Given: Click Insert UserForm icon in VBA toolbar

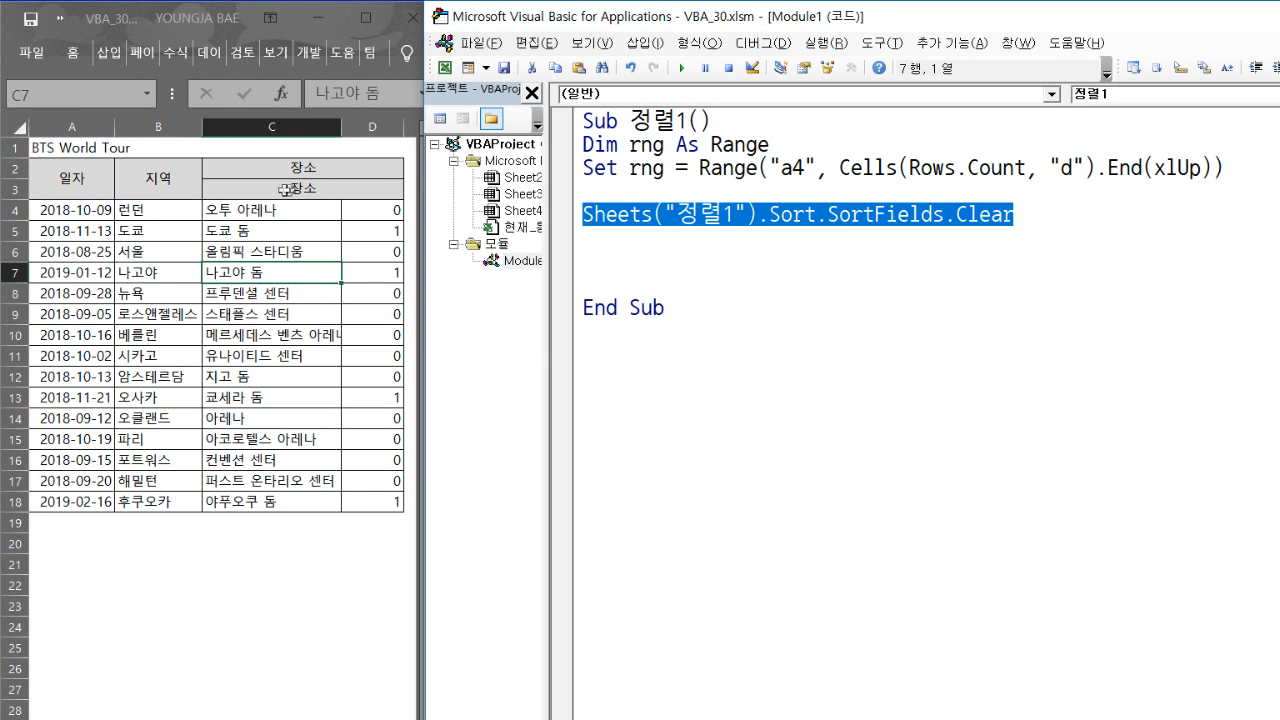Looking at the screenshot, I should 467,68.
